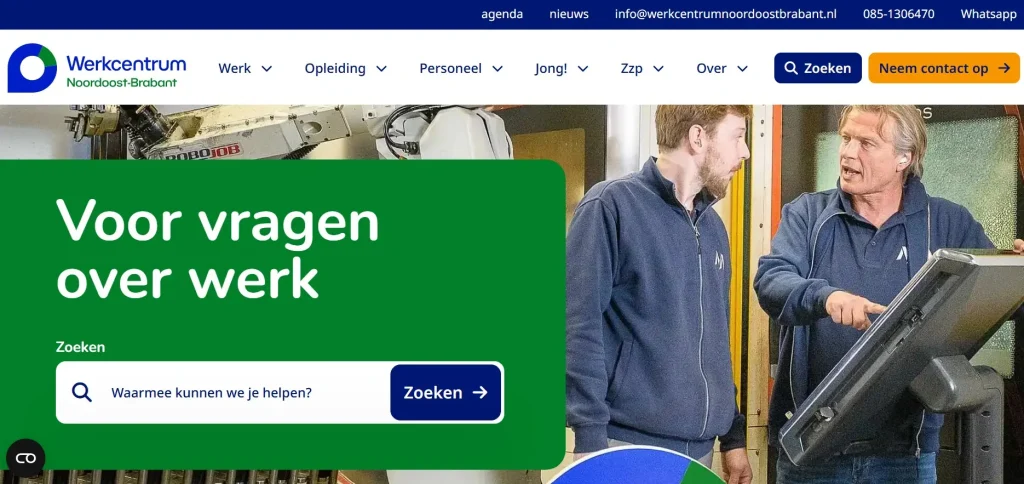1024x484 pixels.
Task: Expand the Personeel dropdown chevron
Action: click(x=498, y=69)
